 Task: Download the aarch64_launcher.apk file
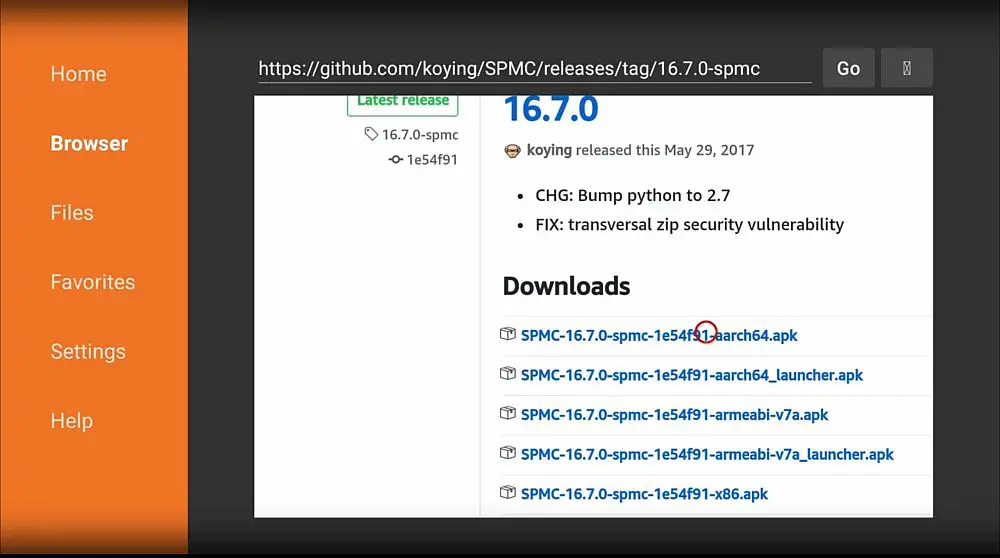pos(691,375)
